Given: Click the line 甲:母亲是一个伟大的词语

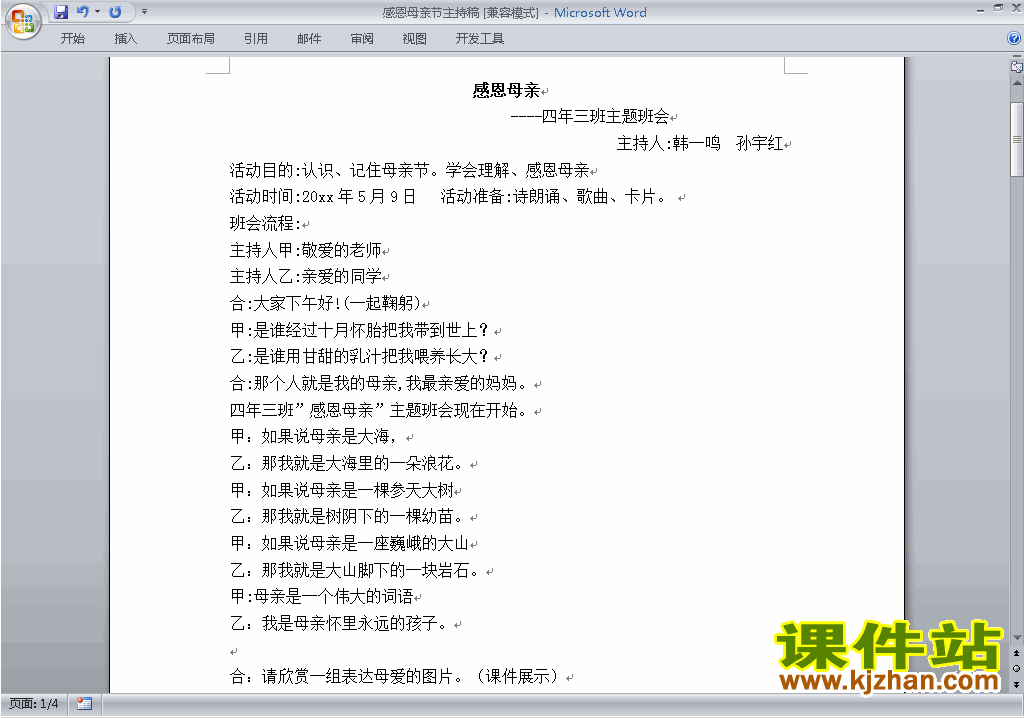Looking at the screenshot, I should pos(321,596).
